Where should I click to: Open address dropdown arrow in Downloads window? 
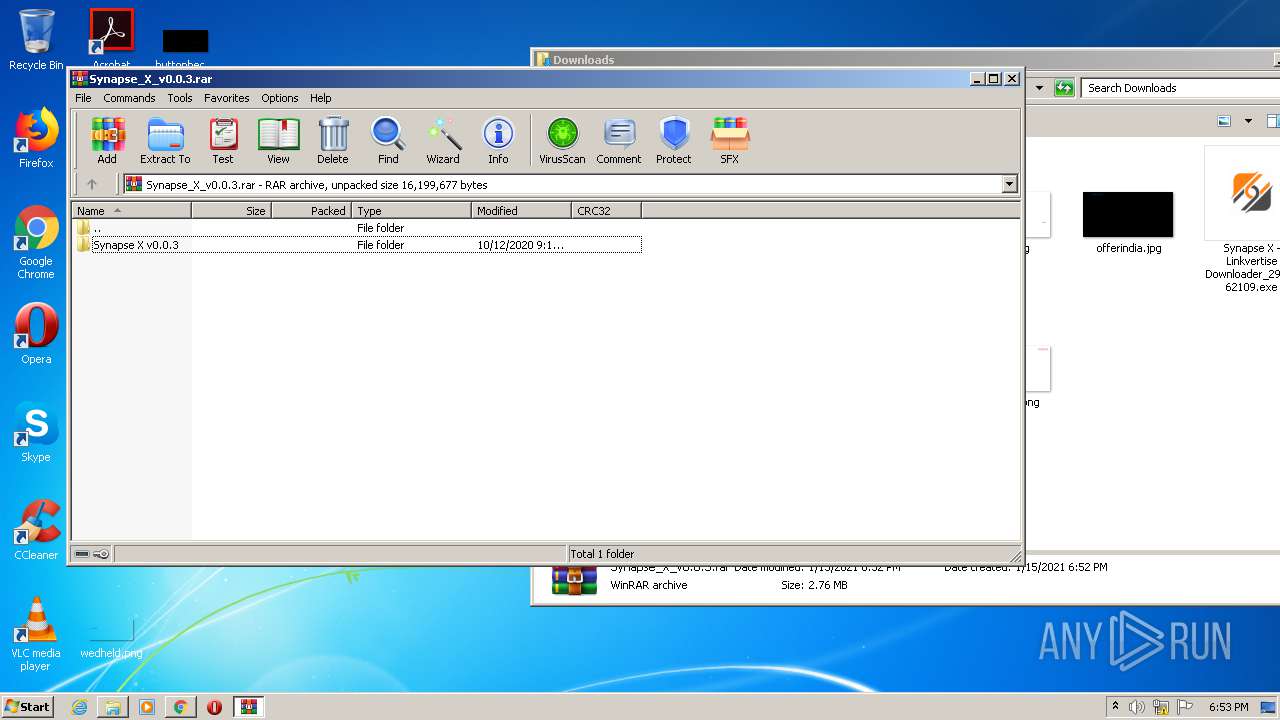pyautogui.click(x=1039, y=88)
